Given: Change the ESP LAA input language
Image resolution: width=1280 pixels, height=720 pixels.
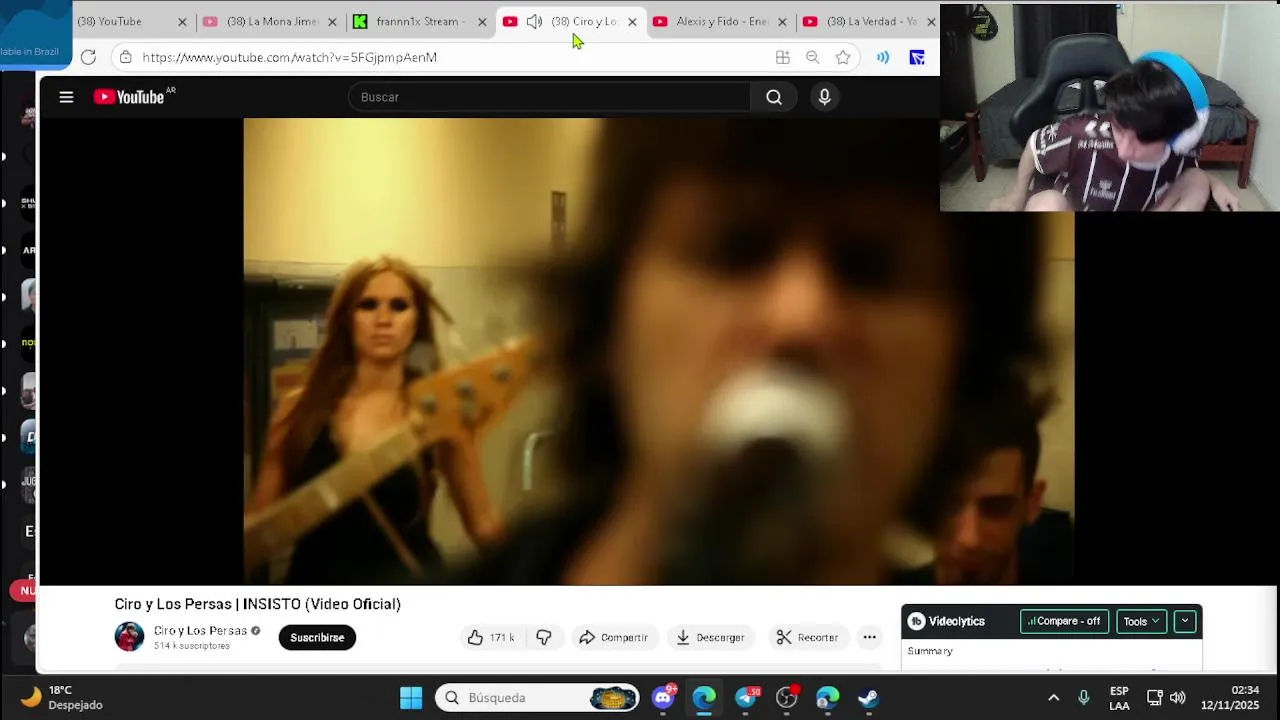Looking at the screenshot, I should 1119,698.
